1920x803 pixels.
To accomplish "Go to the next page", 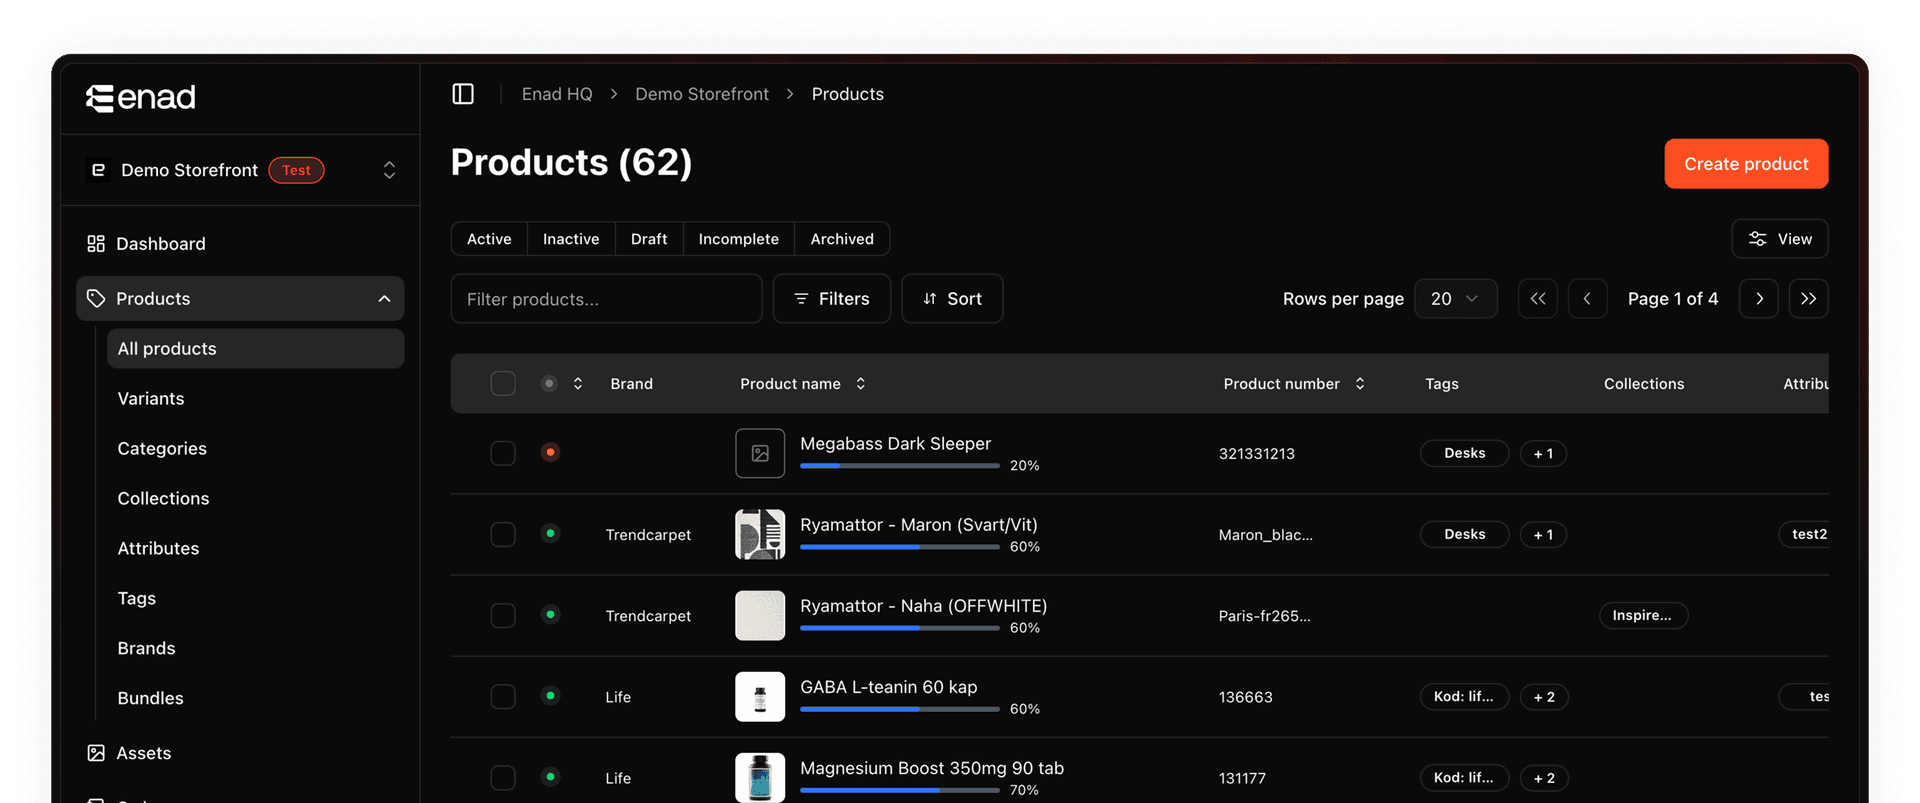I will 1759,299.
